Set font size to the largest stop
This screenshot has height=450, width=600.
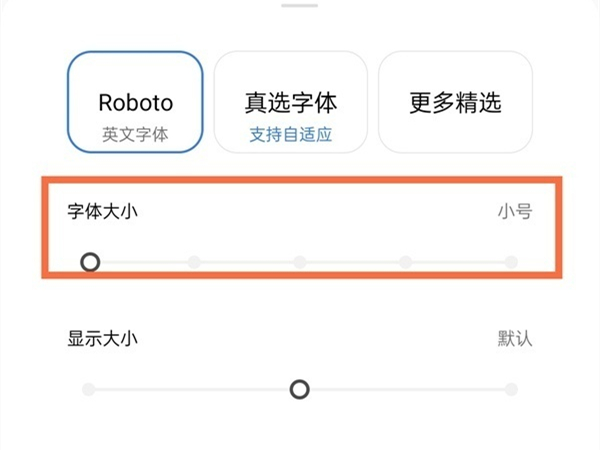click(x=511, y=262)
